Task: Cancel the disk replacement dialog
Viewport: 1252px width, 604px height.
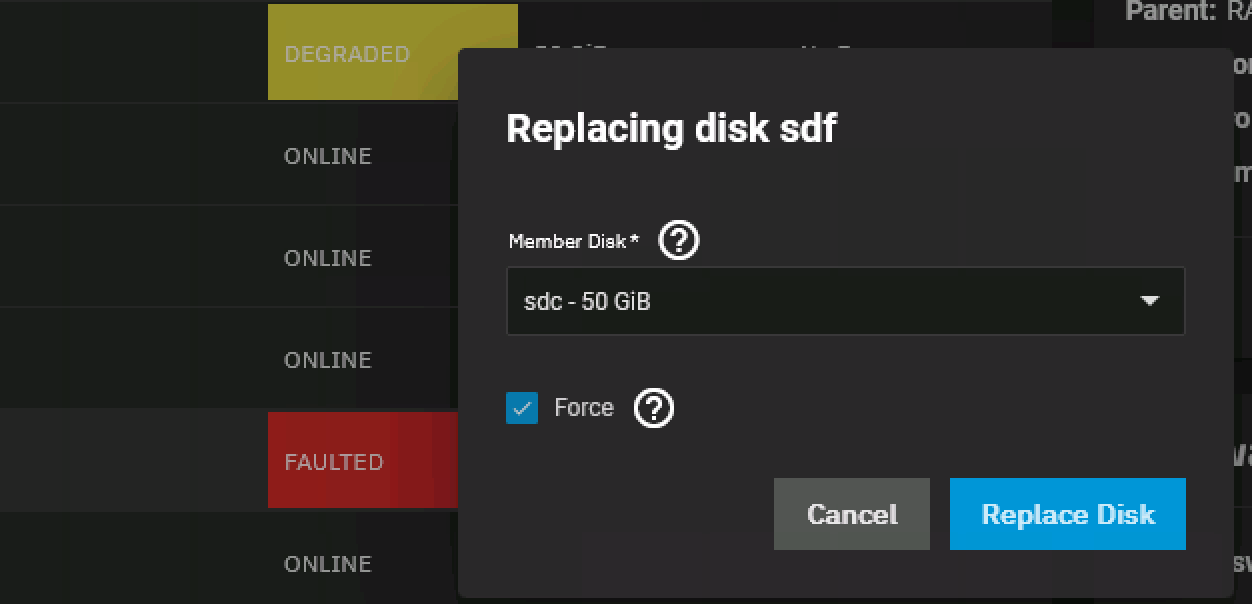Action: click(x=851, y=514)
